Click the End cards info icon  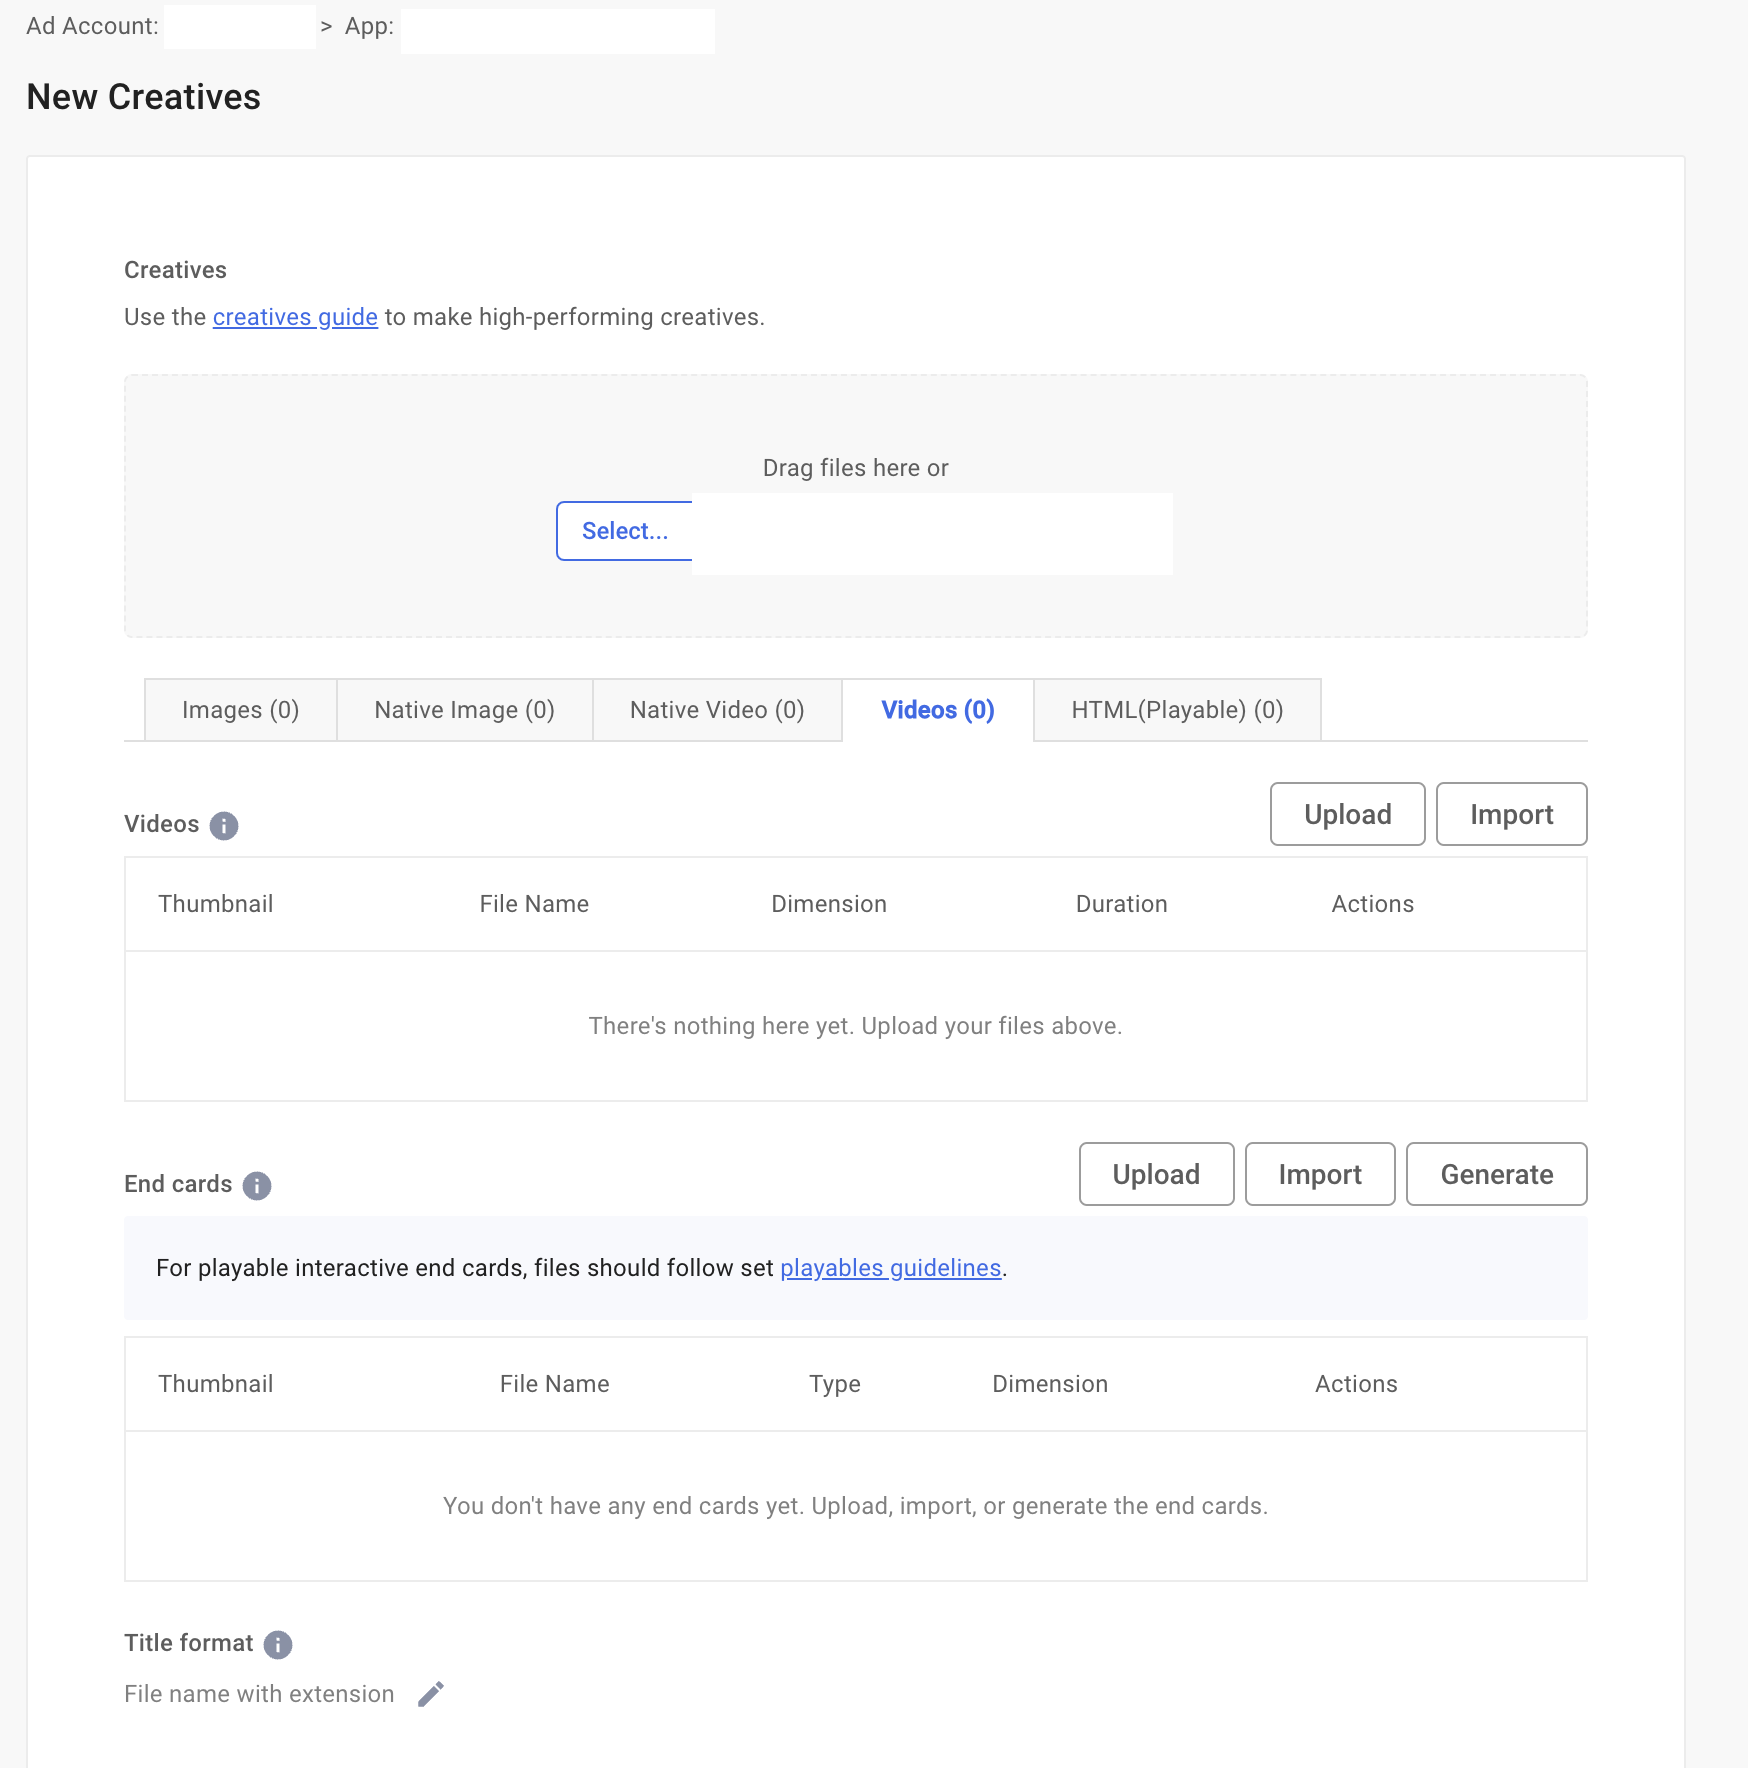pos(257,1186)
